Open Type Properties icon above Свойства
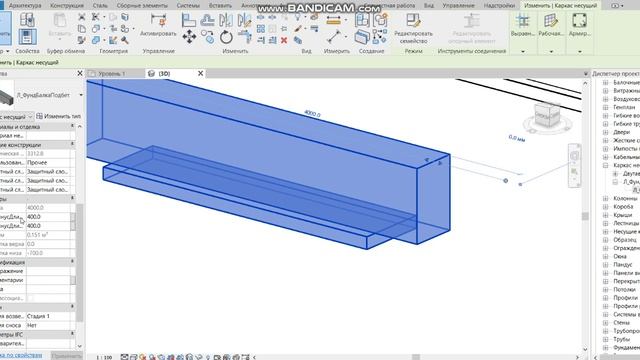 [x=27, y=19]
